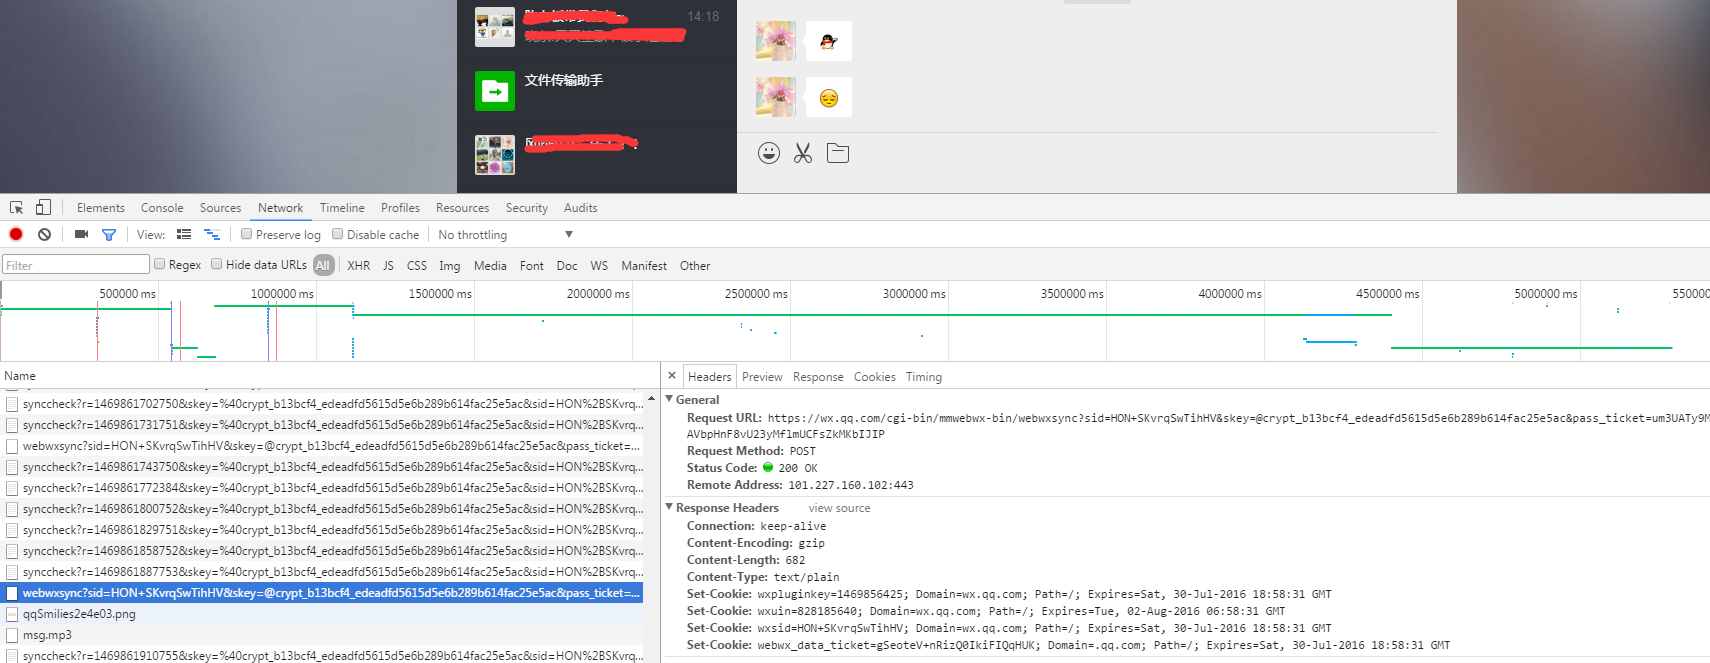Click the penguin sticker message
The image size is (1710, 663).
(x=829, y=41)
